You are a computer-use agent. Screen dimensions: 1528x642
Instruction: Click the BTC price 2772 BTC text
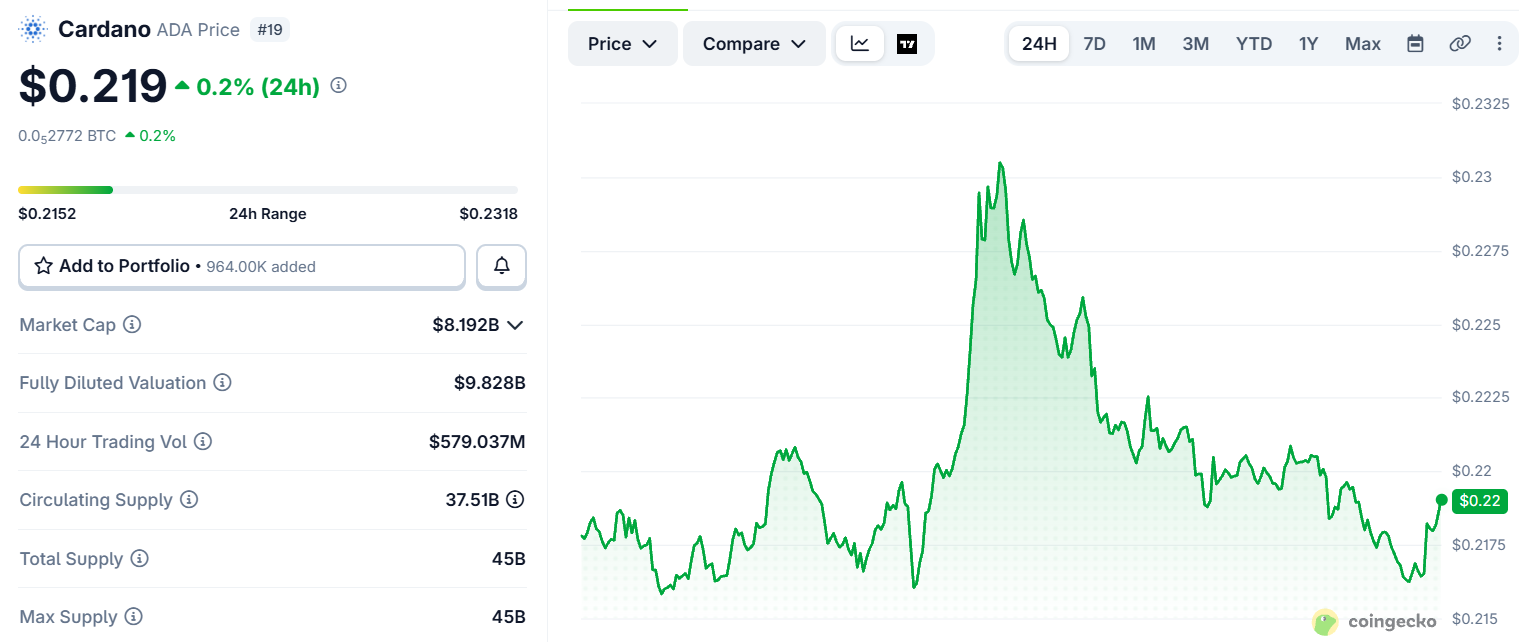click(x=67, y=136)
